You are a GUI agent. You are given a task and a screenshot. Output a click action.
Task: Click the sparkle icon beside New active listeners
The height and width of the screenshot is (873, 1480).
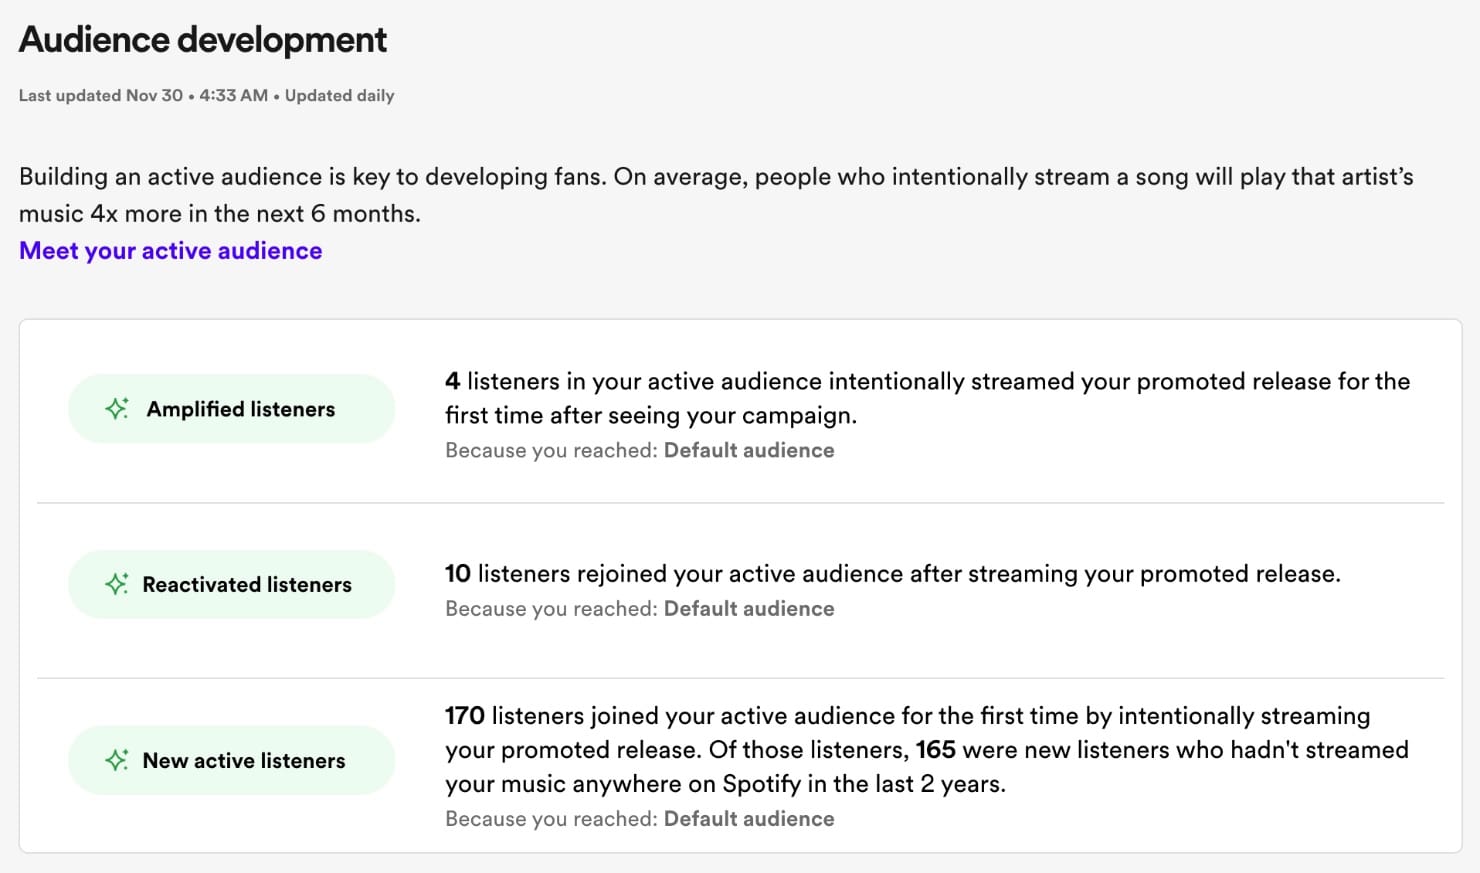[117, 760]
